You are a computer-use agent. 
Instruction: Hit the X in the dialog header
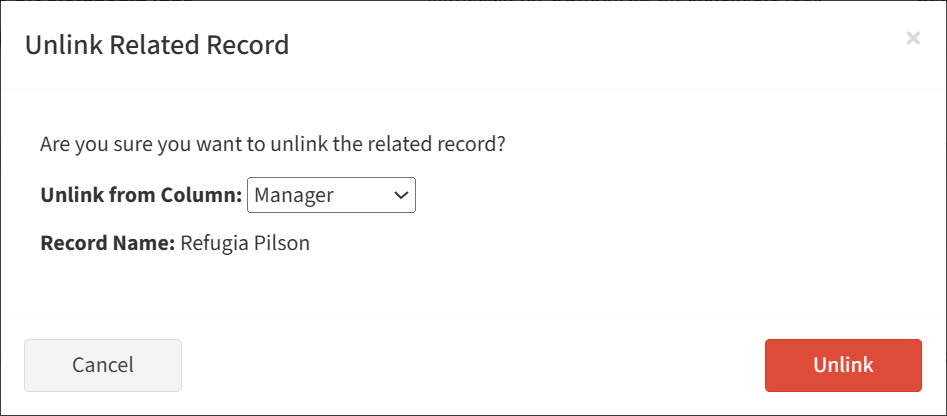(912, 39)
